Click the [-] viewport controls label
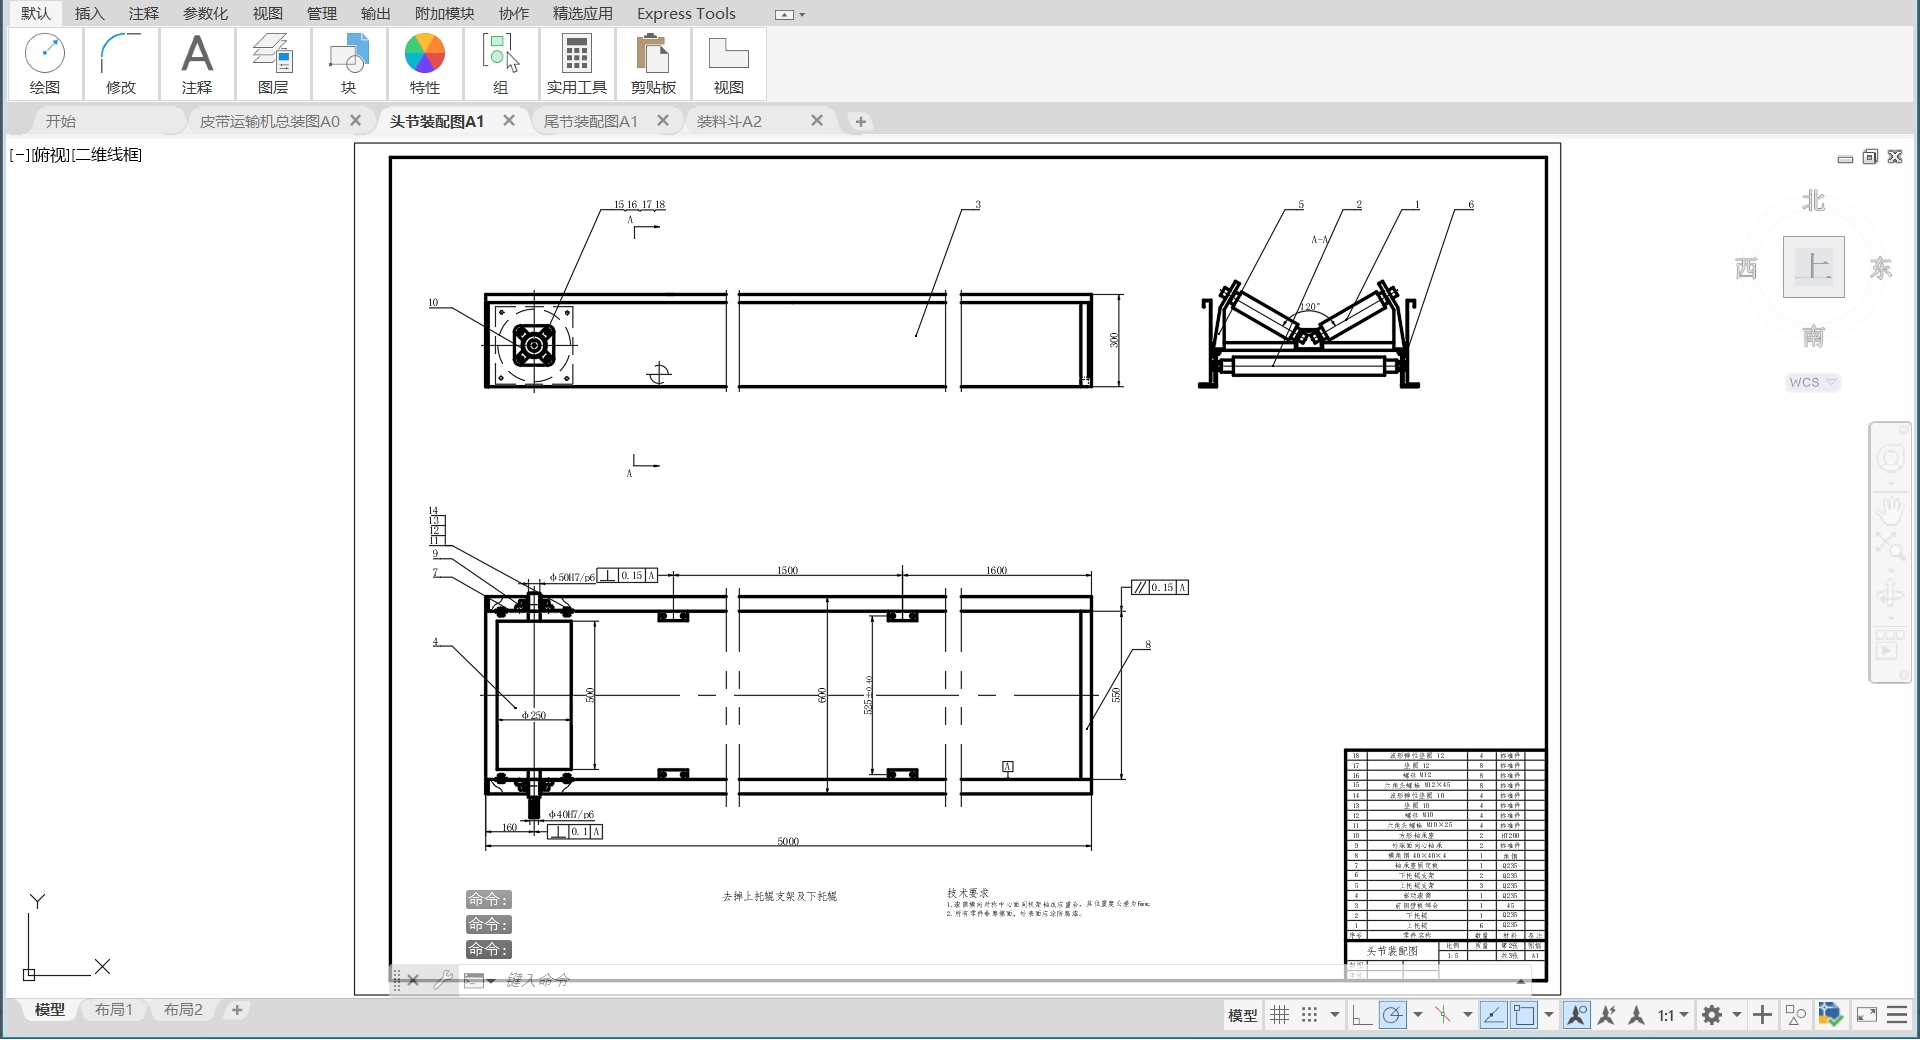 [x=19, y=155]
